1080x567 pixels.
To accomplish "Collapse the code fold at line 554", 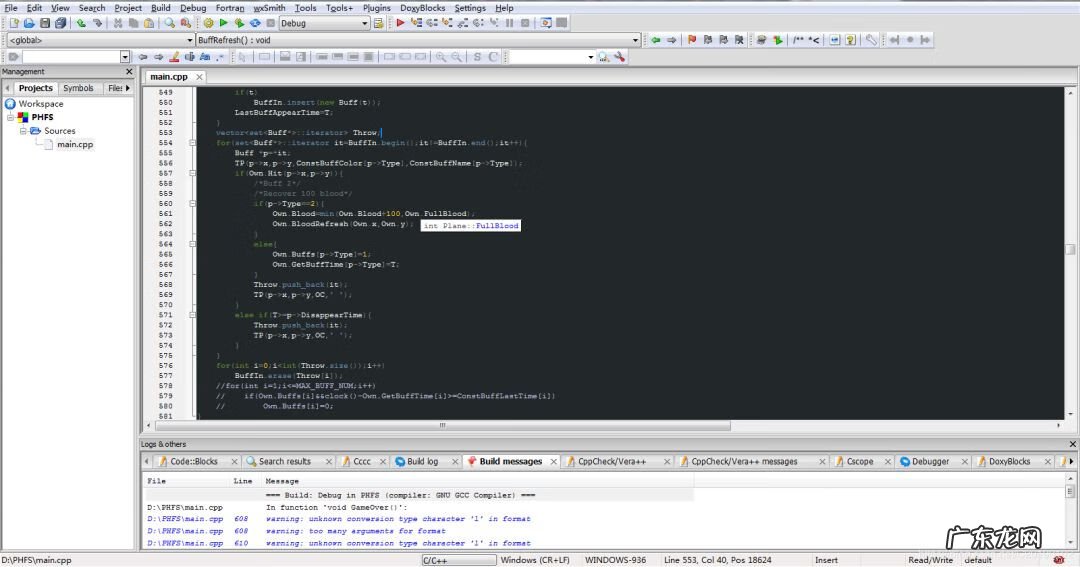I will tap(192, 143).
